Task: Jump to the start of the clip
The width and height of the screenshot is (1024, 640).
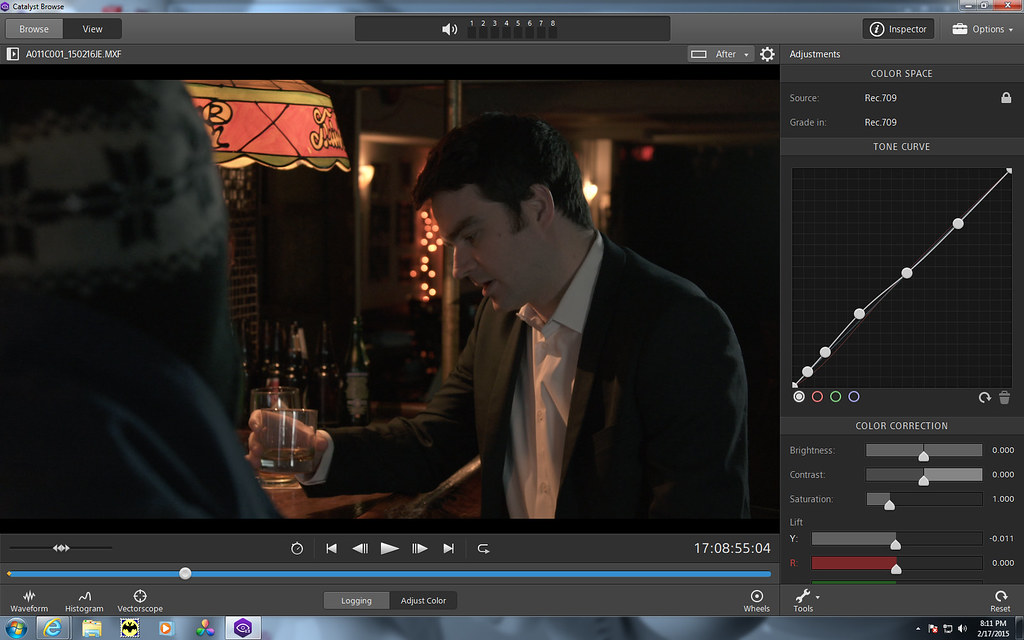Action: point(331,549)
